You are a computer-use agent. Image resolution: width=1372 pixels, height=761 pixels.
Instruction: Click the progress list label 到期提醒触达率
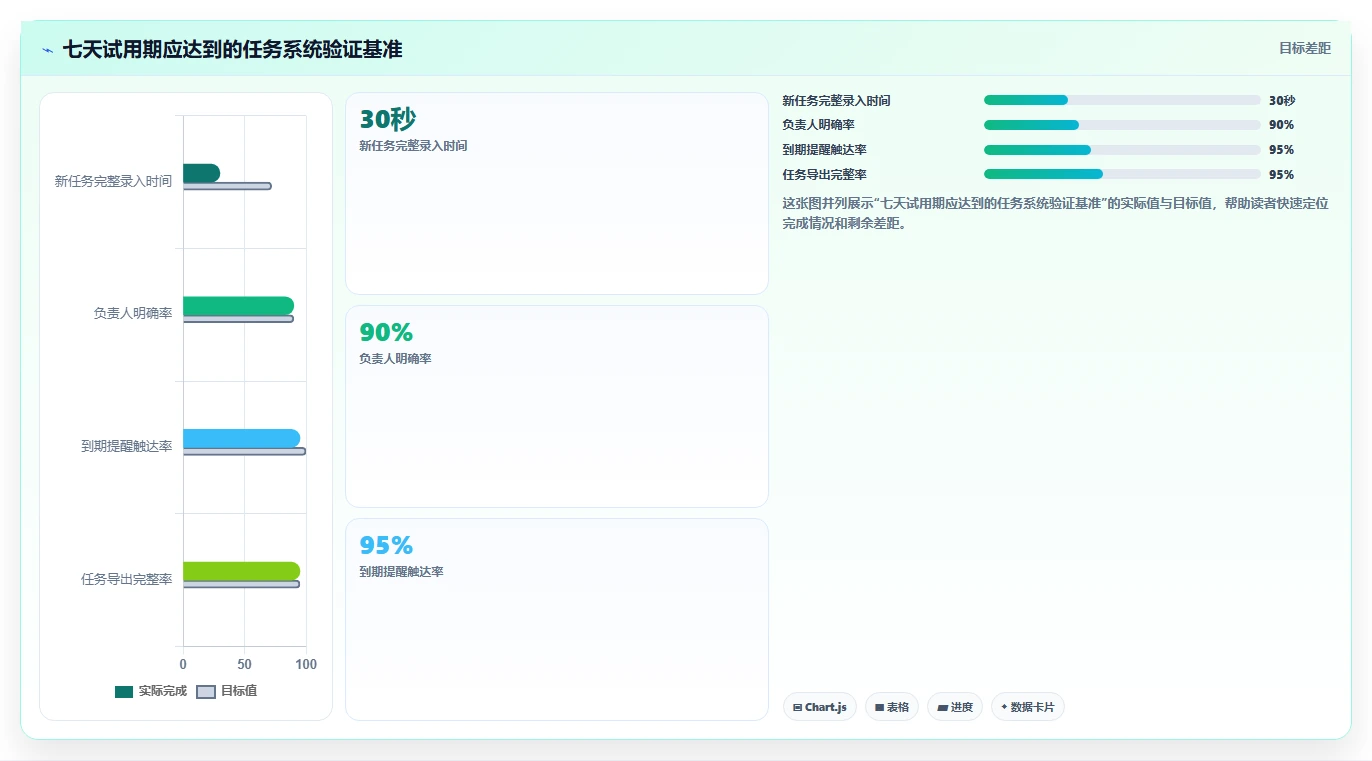824,150
